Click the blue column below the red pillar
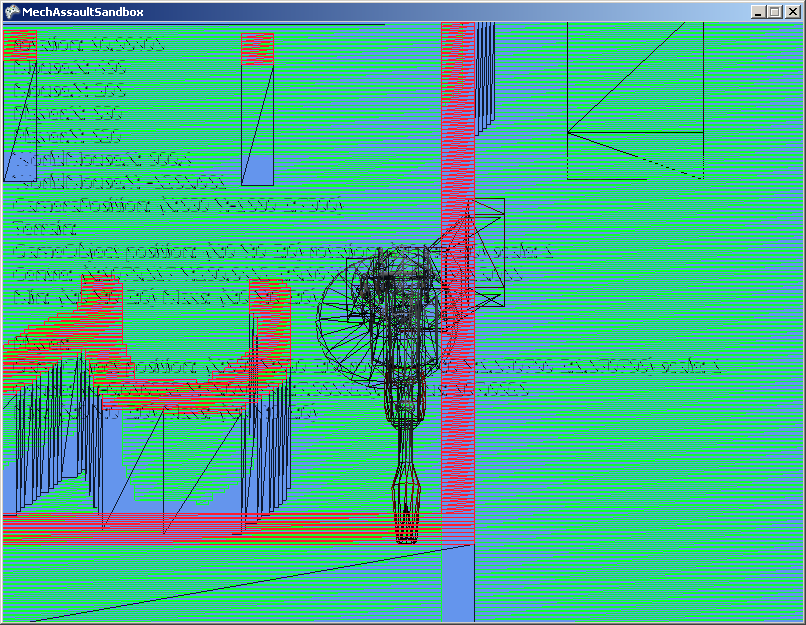Screen dimensions: 806x625 457,585
